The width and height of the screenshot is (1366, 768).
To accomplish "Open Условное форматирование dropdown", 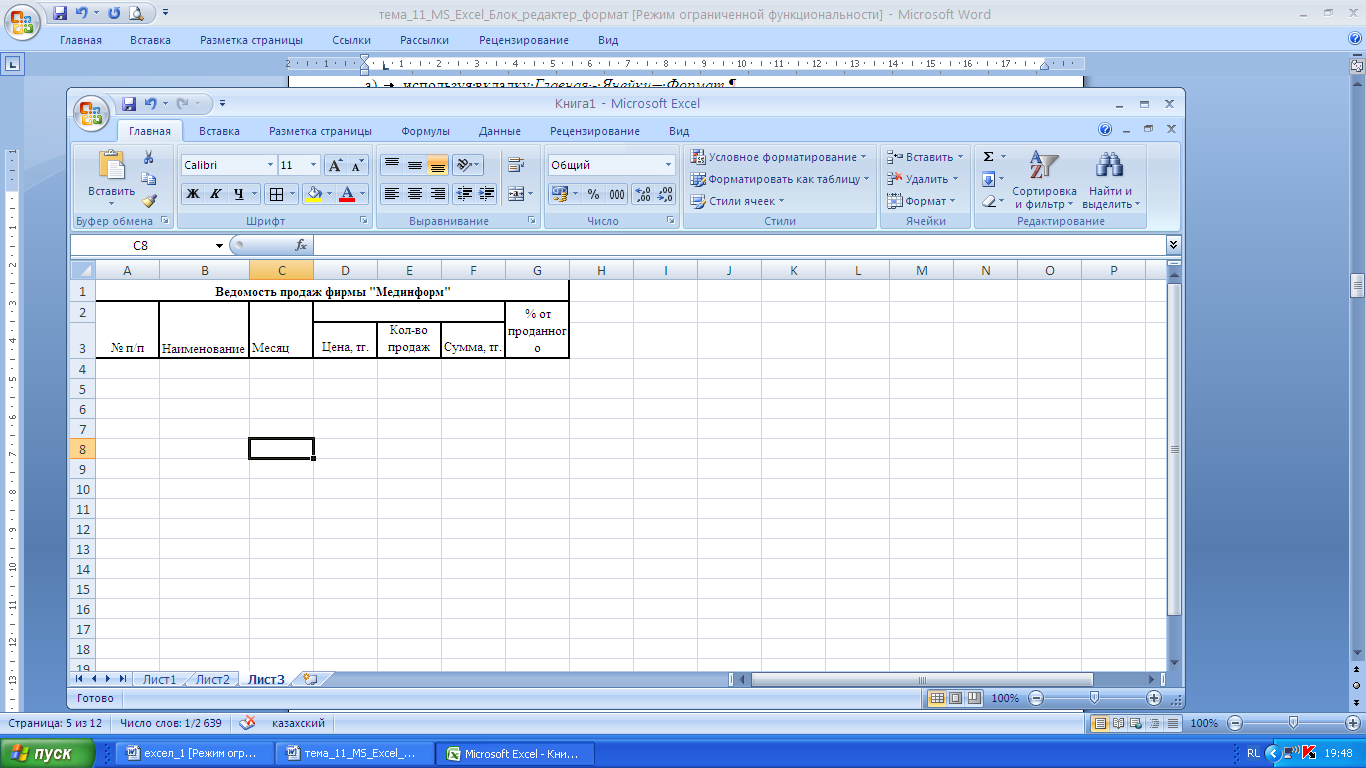I will pos(778,157).
